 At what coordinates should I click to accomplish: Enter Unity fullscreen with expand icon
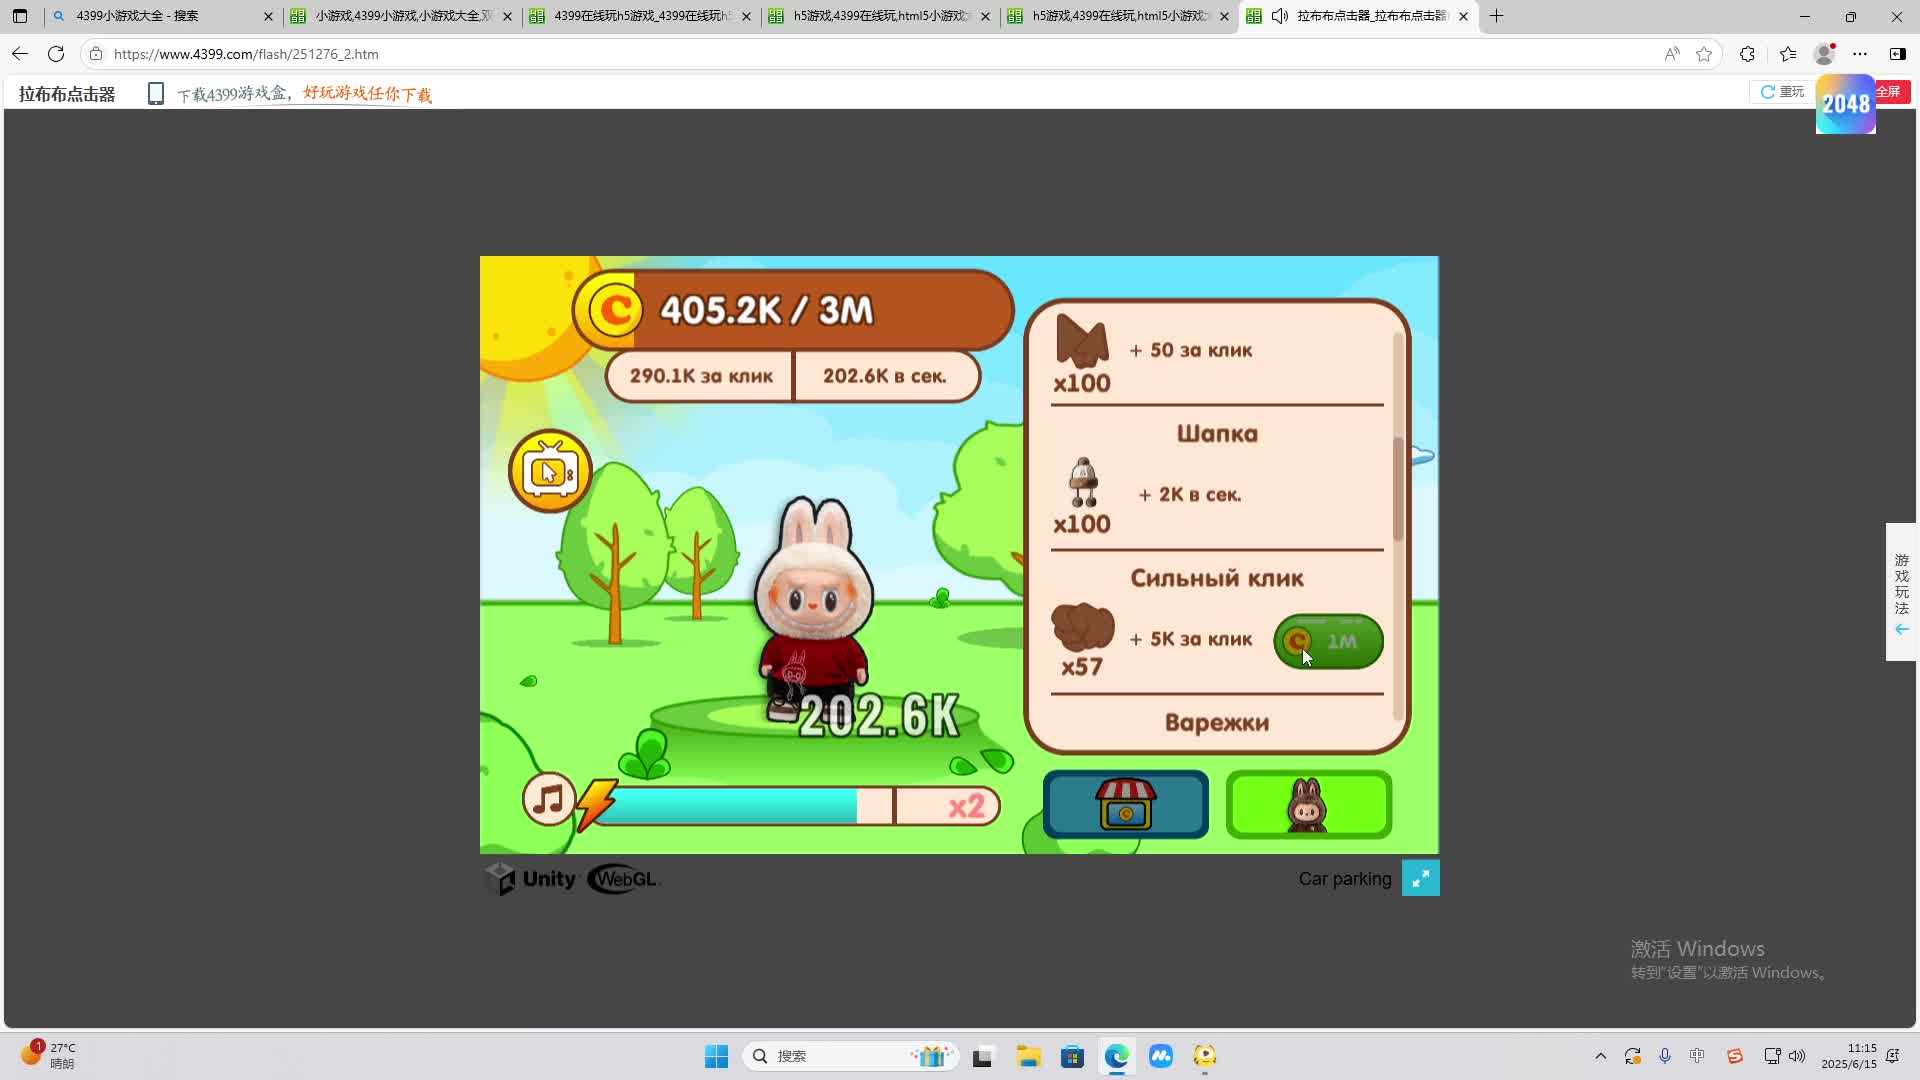coord(1420,878)
